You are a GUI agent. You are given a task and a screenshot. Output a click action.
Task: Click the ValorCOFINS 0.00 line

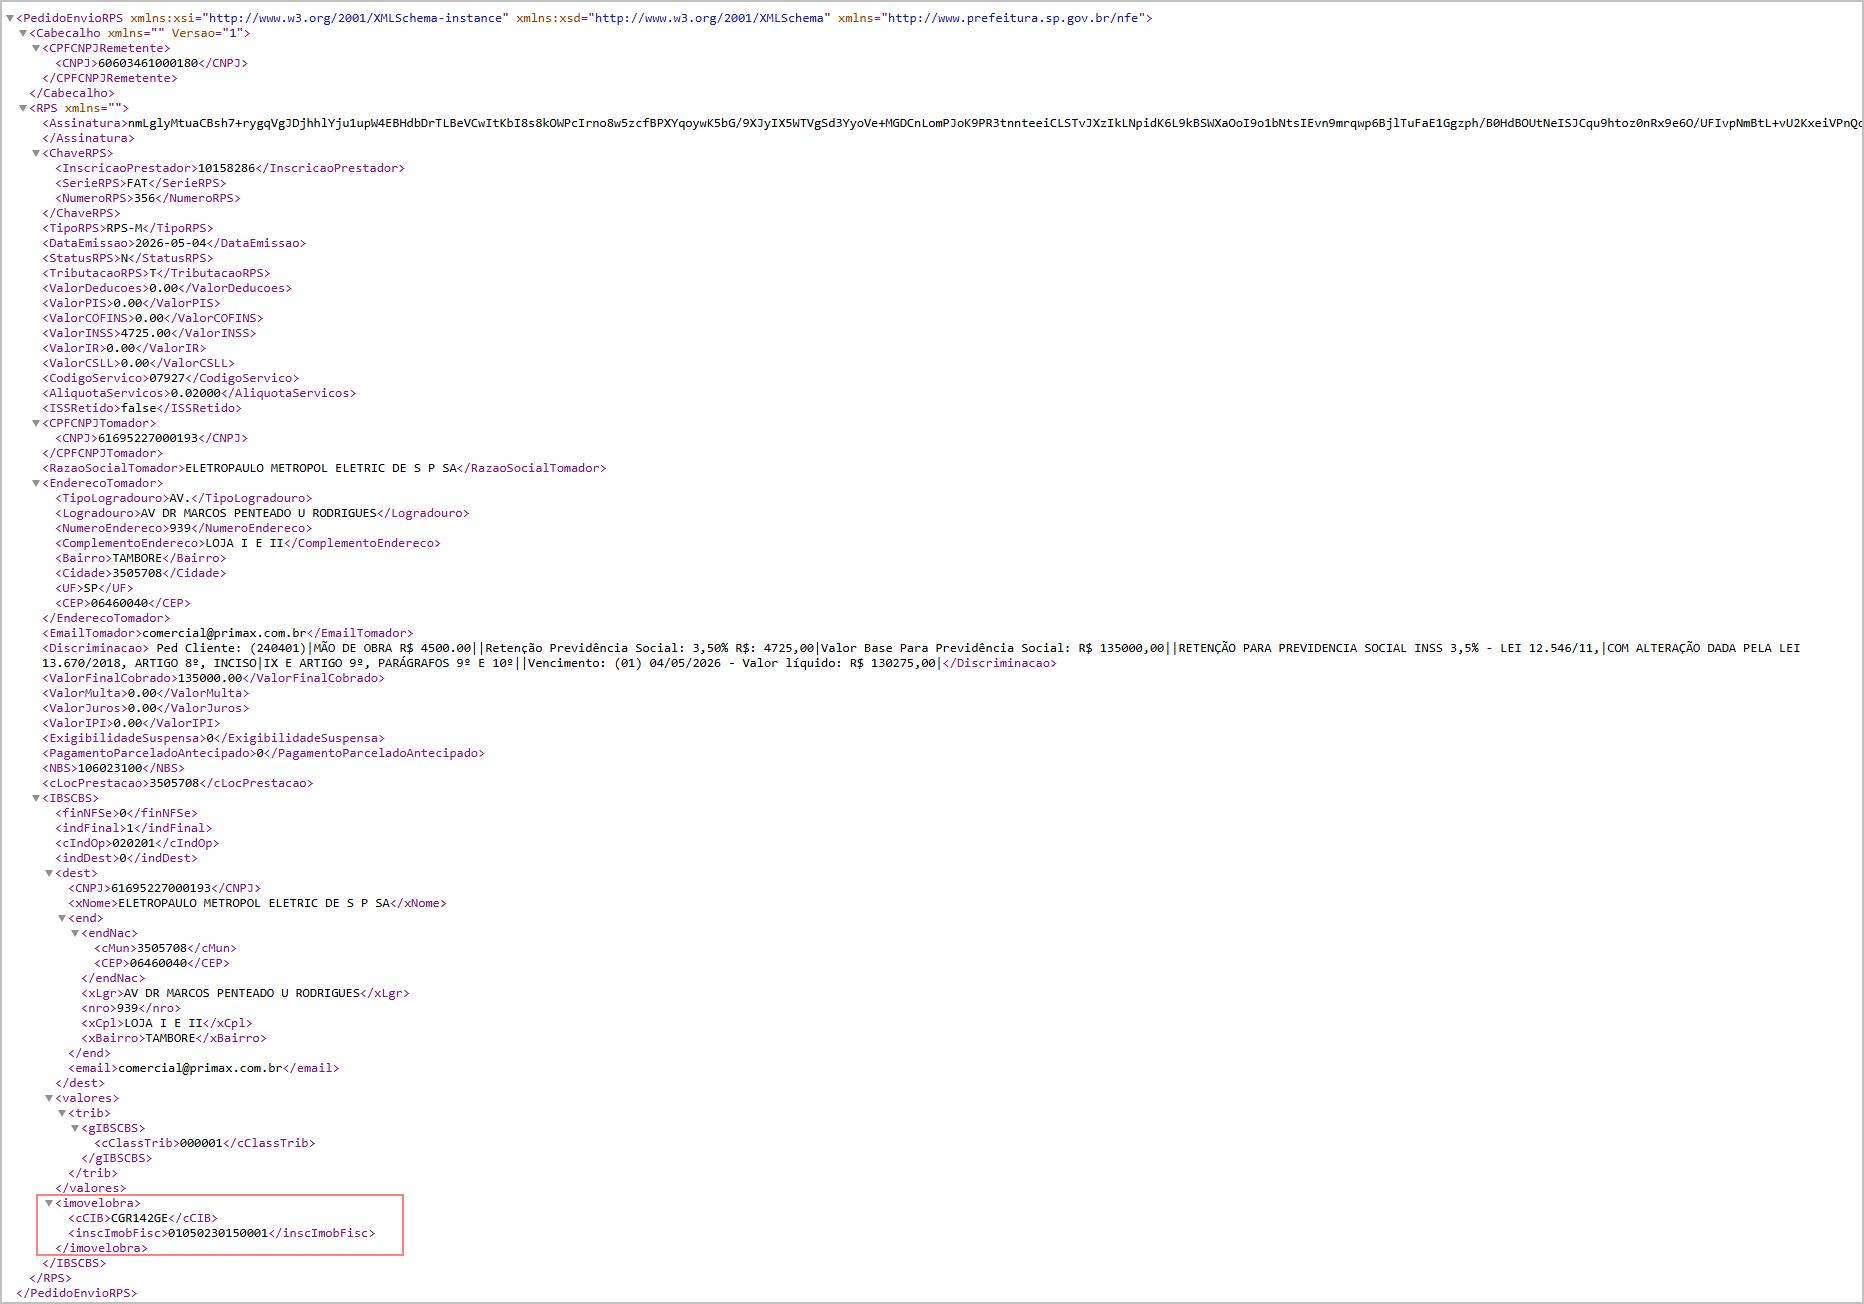[x=153, y=318]
